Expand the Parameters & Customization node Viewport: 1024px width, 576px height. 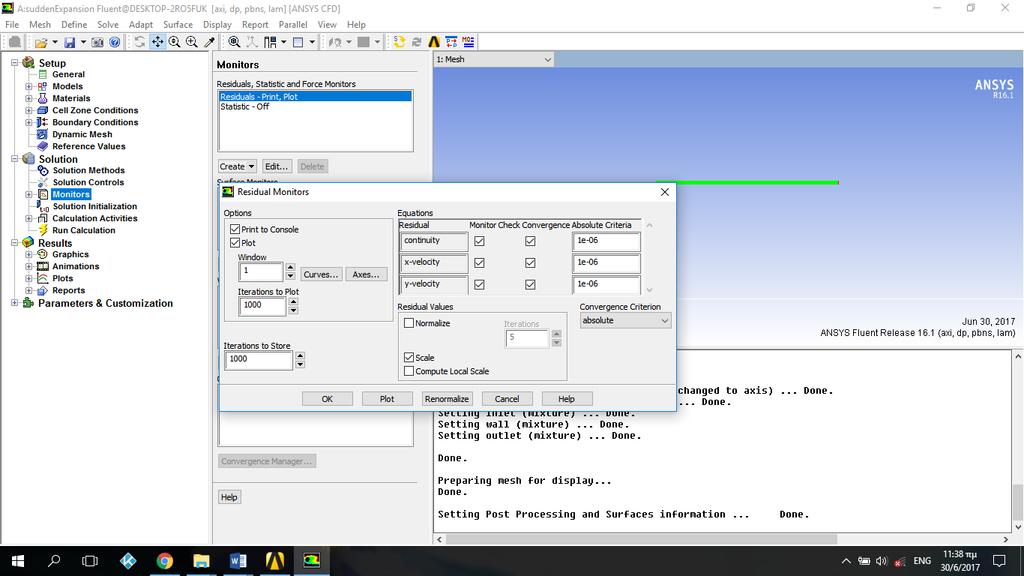click(x=14, y=303)
